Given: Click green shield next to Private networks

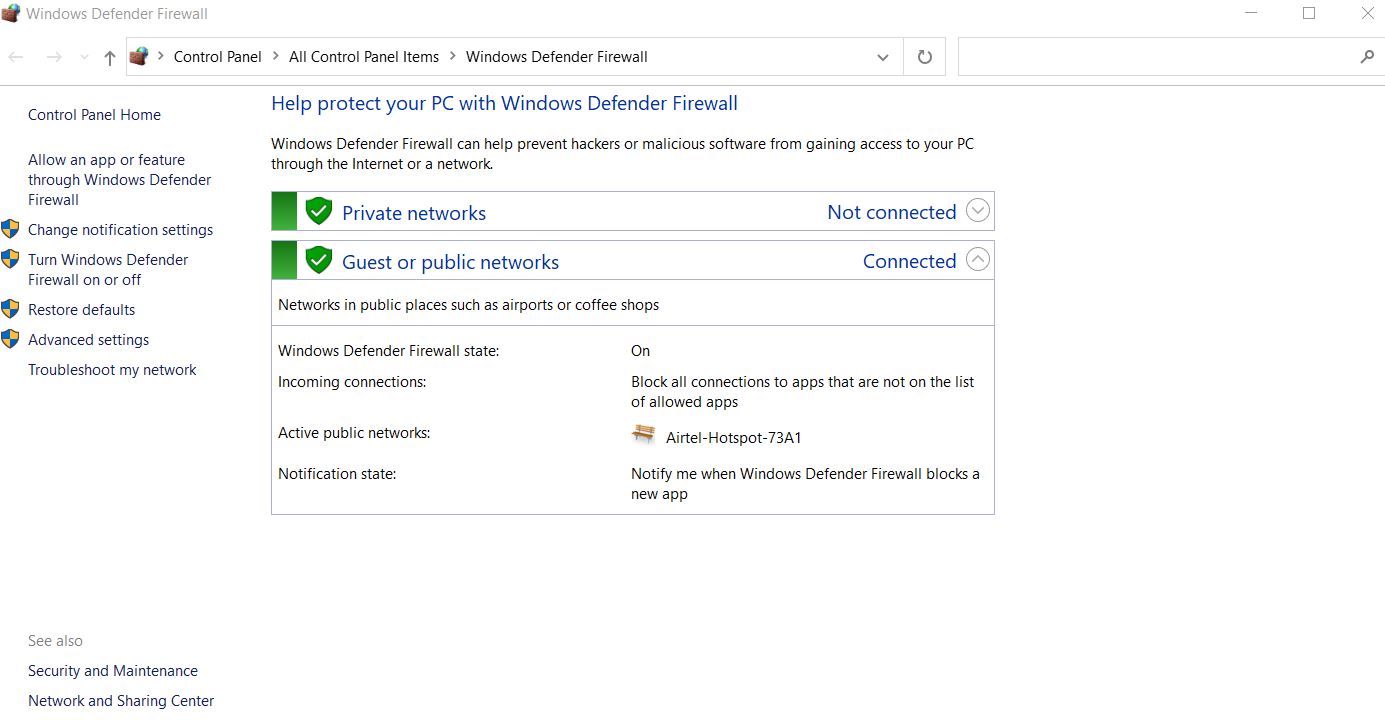Looking at the screenshot, I should coord(318,211).
